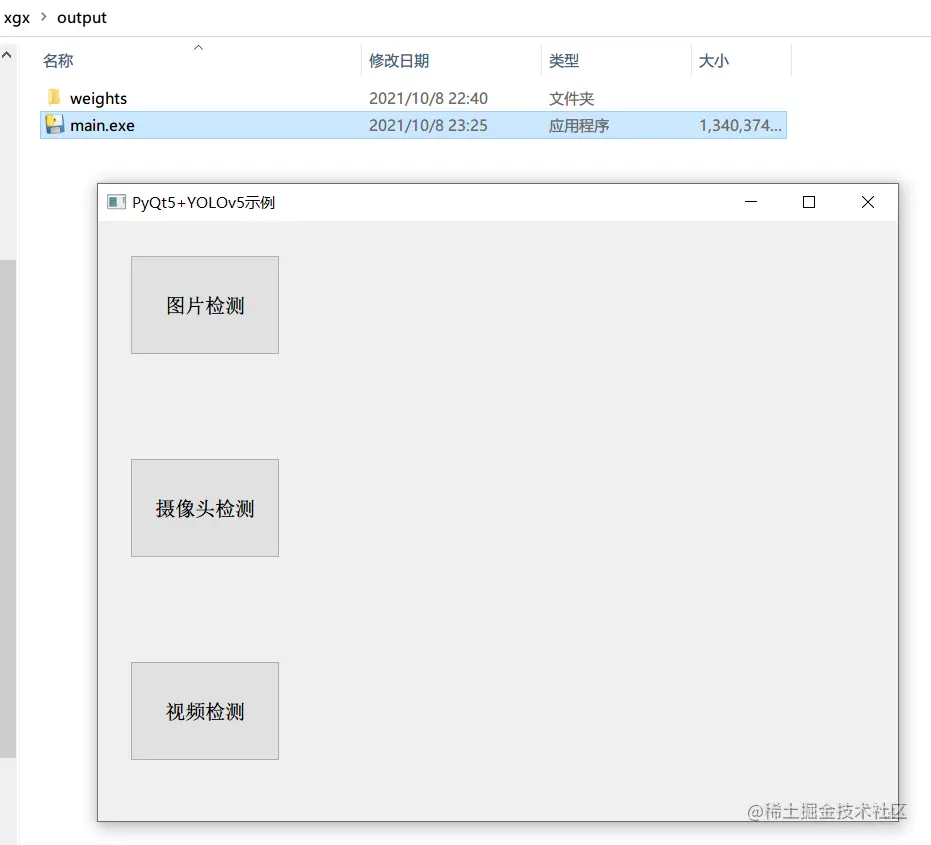This screenshot has width=931, height=845.
Task: Select the main.exe application icon
Action: 55,125
